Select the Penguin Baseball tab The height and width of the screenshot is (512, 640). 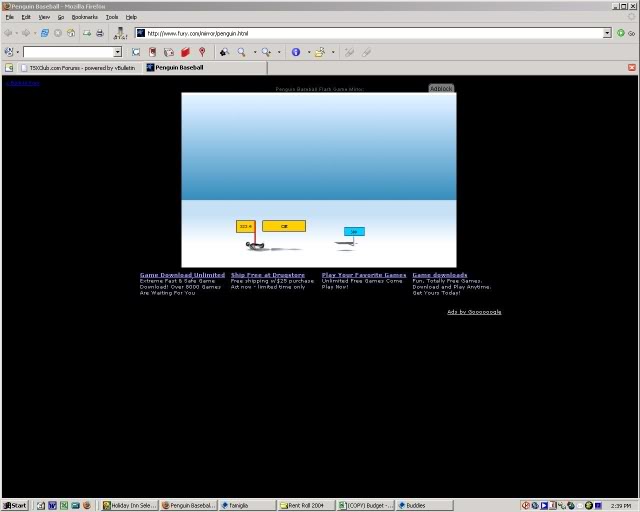click(x=204, y=68)
